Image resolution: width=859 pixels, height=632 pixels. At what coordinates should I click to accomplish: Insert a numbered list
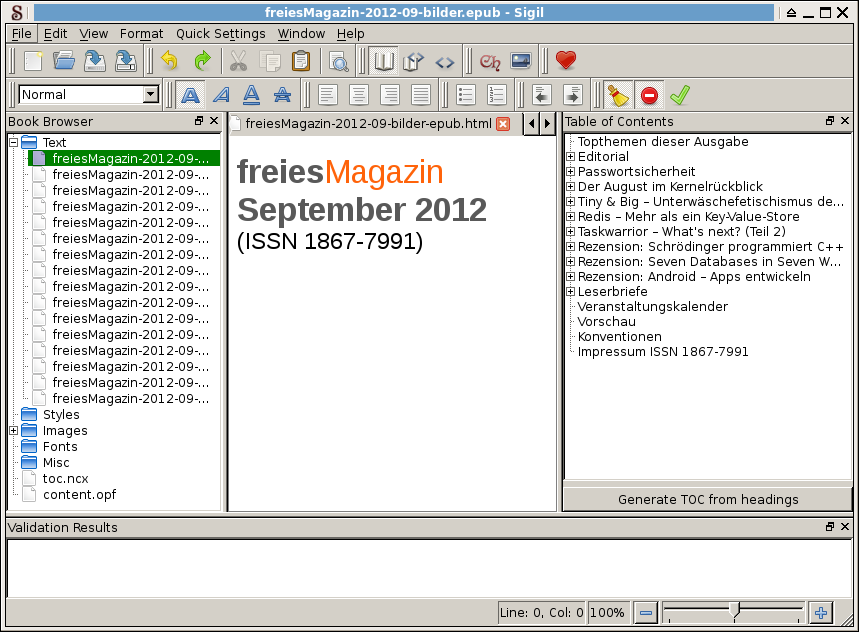tap(496, 95)
